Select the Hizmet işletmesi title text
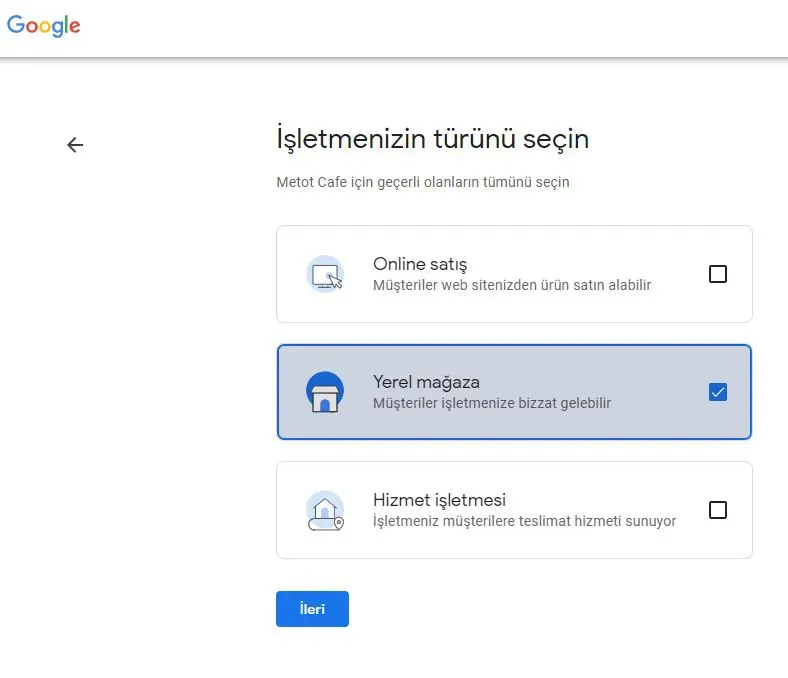This screenshot has height=678, width=788. click(x=439, y=500)
